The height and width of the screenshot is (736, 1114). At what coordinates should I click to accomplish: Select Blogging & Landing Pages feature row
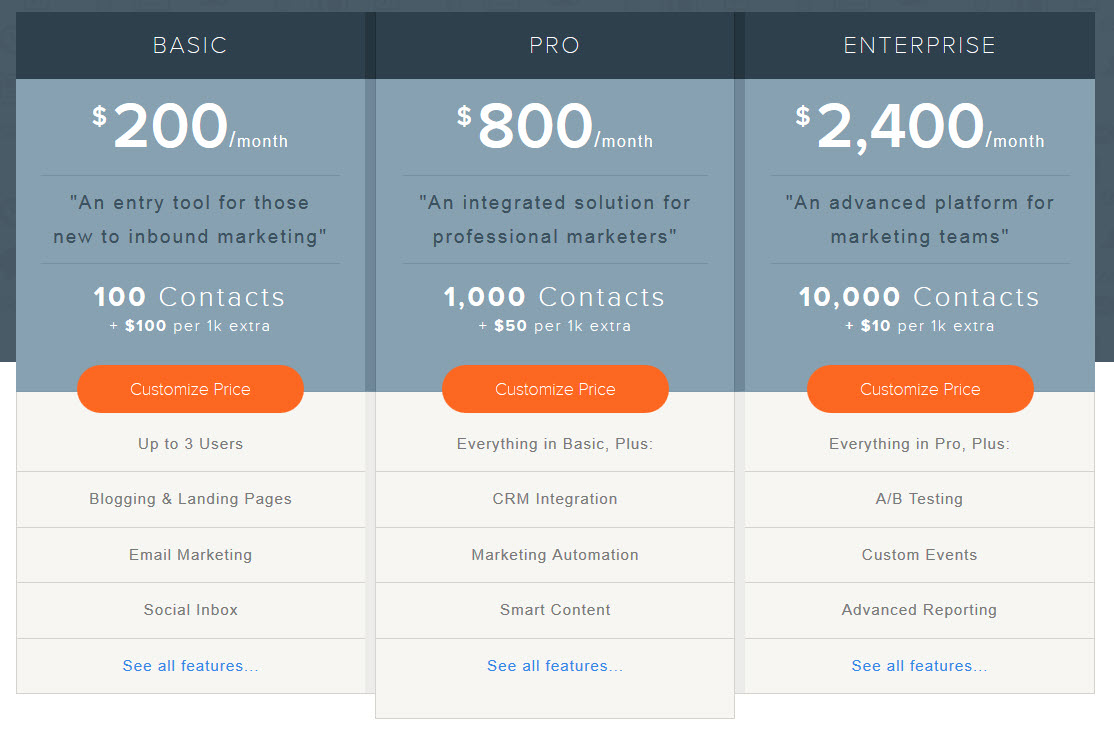(x=190, y=499)
